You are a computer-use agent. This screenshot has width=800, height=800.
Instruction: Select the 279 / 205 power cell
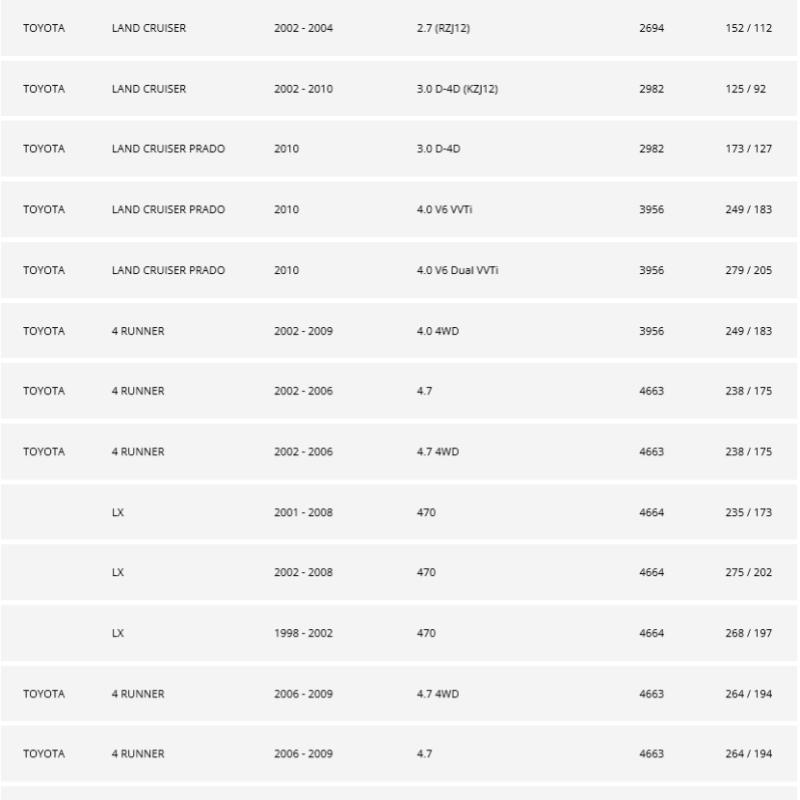point(748,270)
